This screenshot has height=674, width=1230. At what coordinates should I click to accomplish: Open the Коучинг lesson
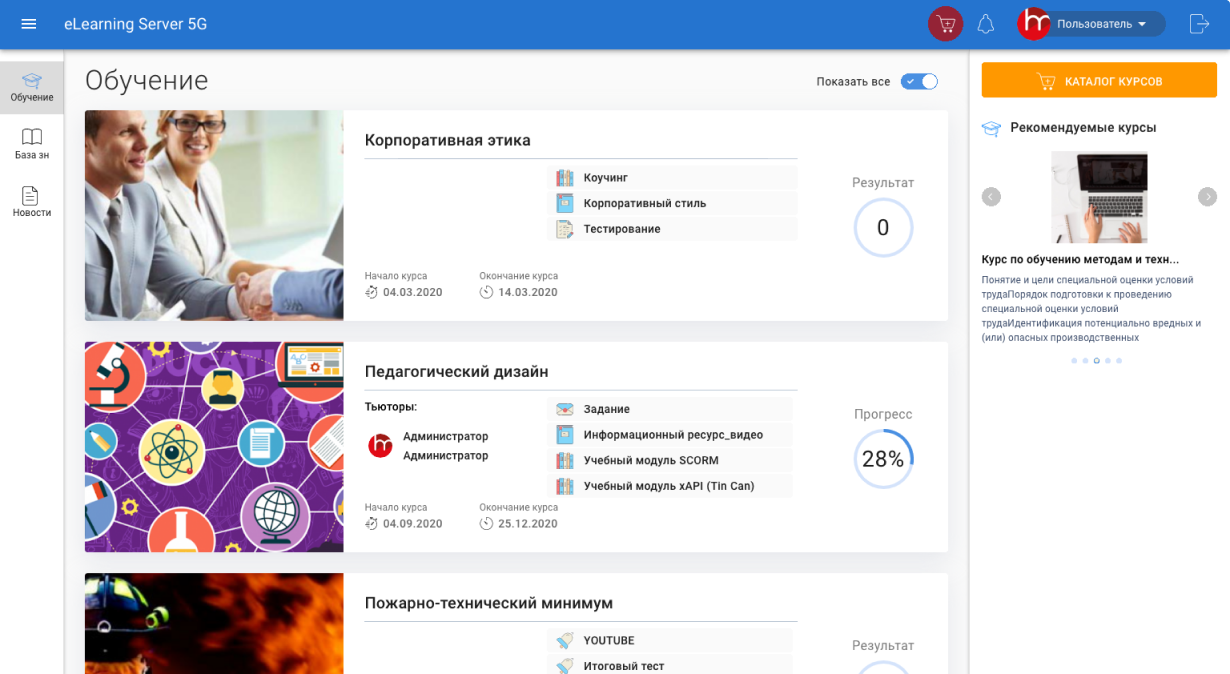tap(605, 178)
